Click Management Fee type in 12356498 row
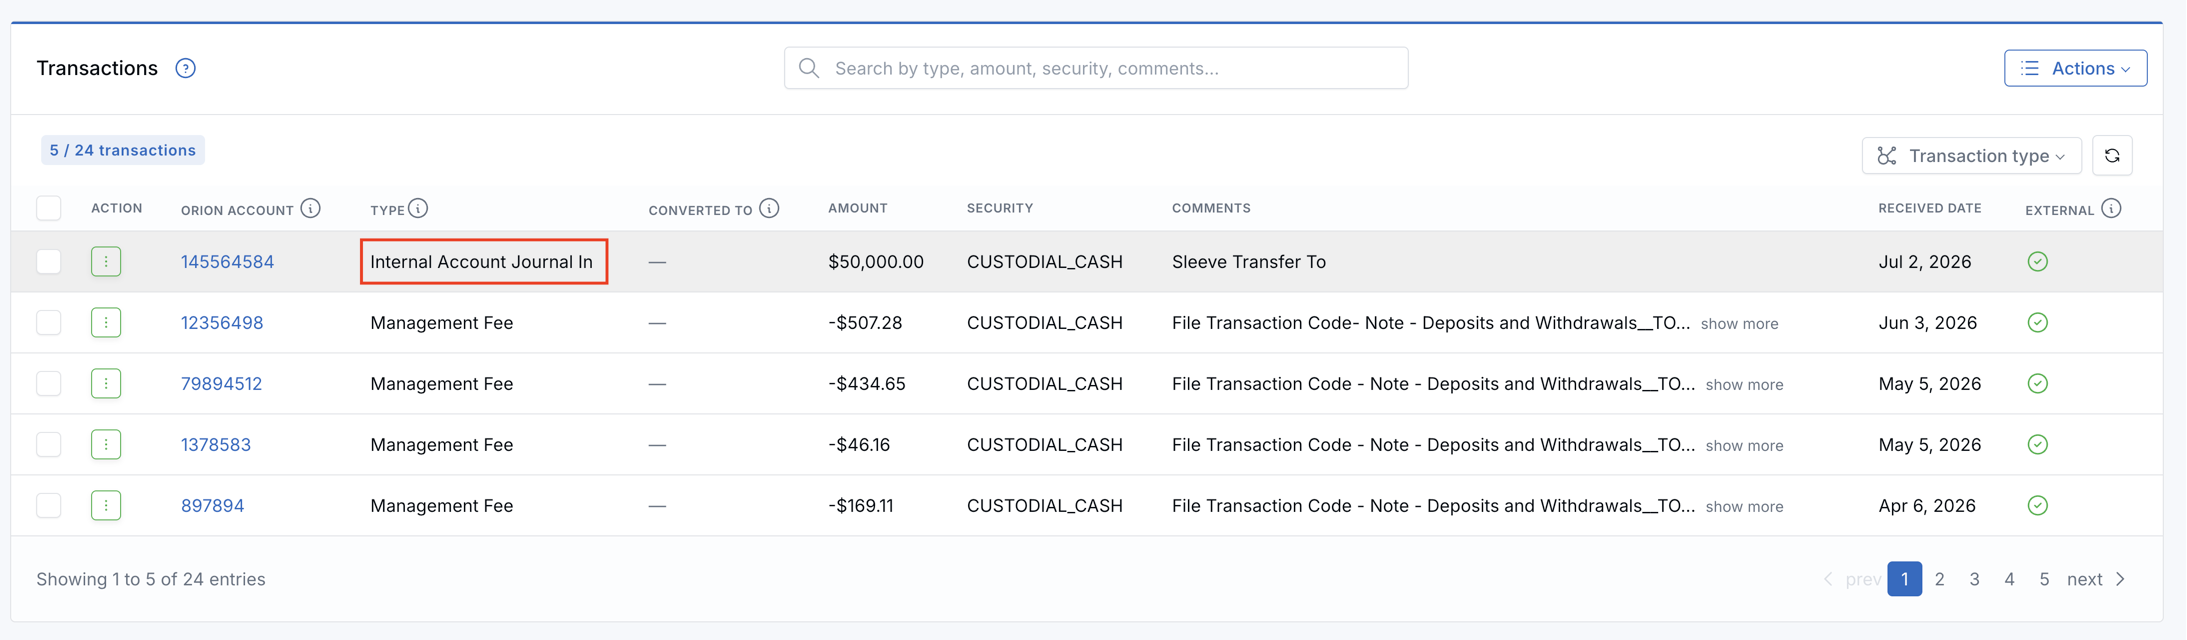 (442, 323)
